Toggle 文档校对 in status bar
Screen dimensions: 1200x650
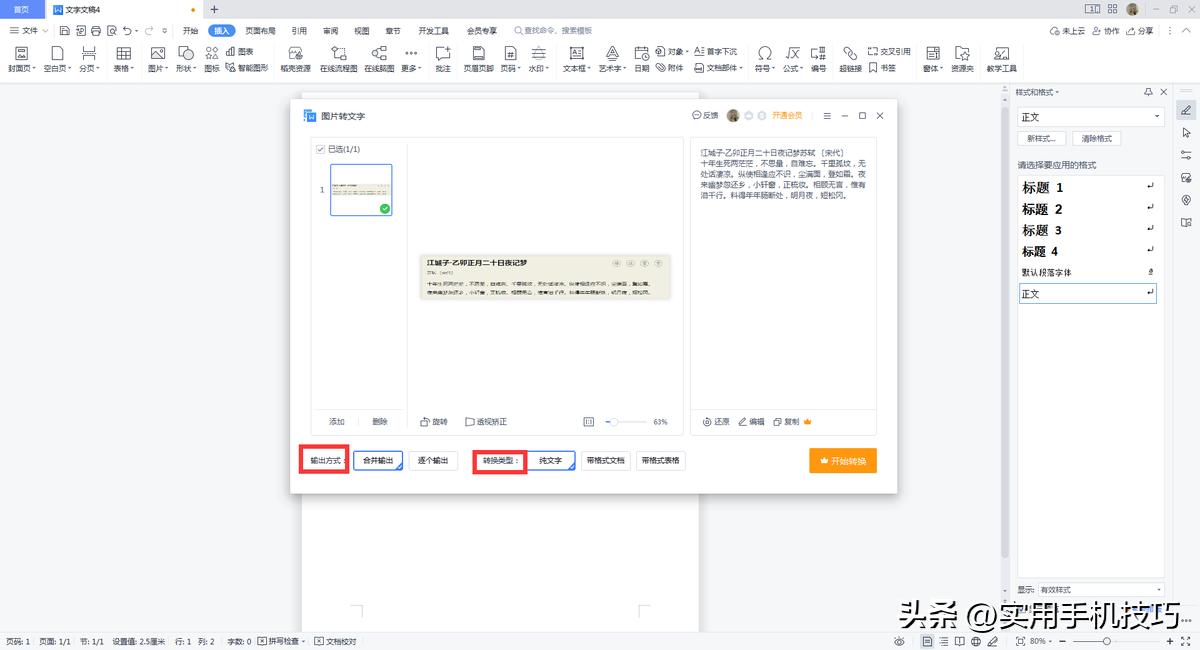(335, 641)
